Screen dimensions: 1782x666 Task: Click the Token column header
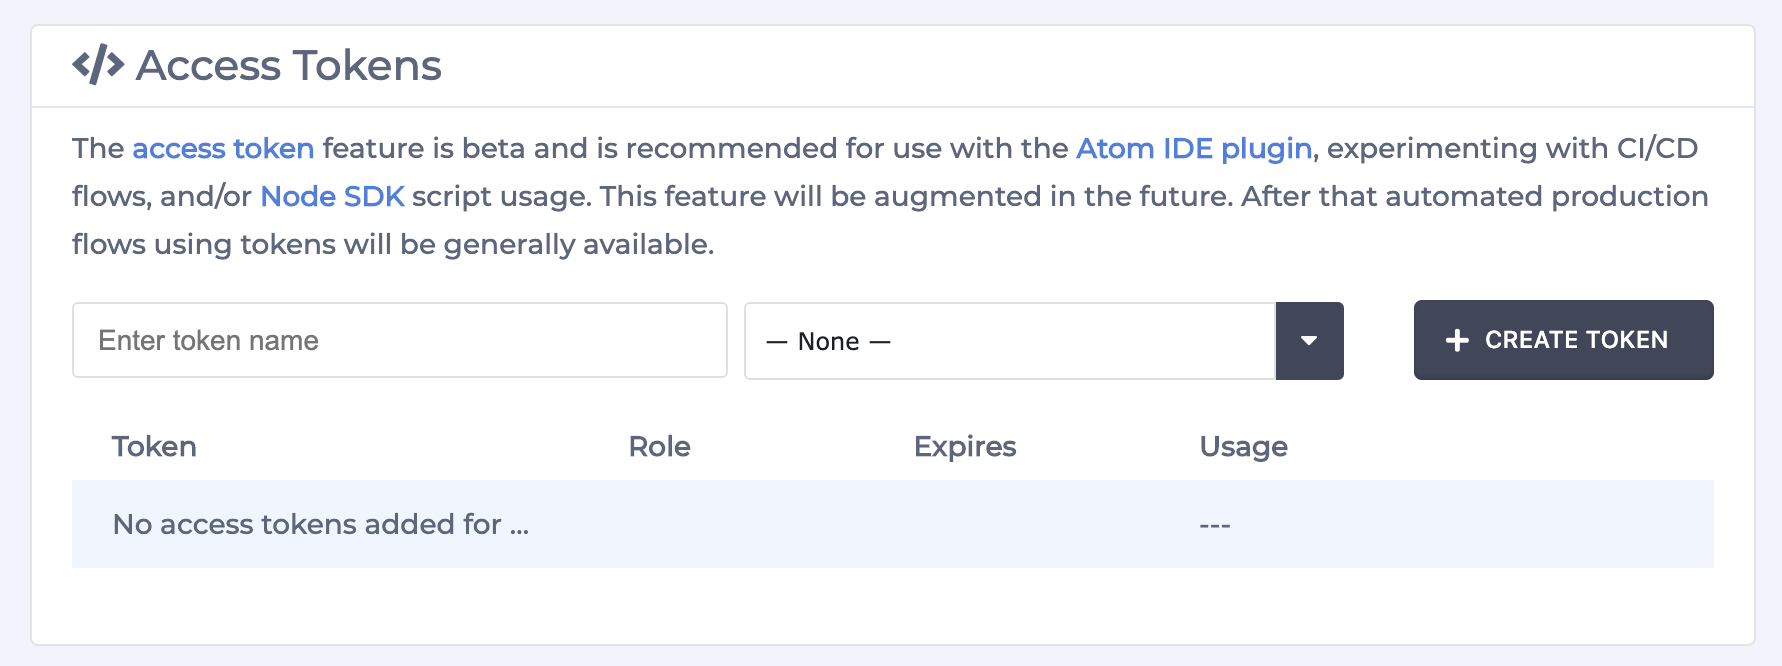click(x=154, y=446)
